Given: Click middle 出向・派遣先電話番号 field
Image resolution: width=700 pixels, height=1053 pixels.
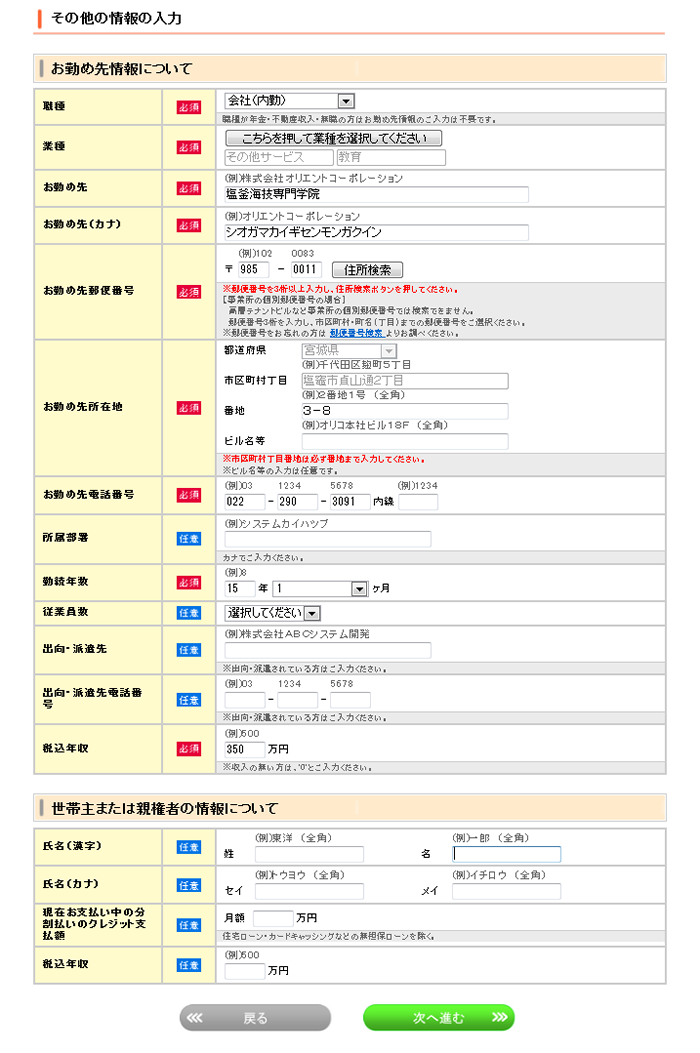Looking at the screenshot, I should (297, 700).
